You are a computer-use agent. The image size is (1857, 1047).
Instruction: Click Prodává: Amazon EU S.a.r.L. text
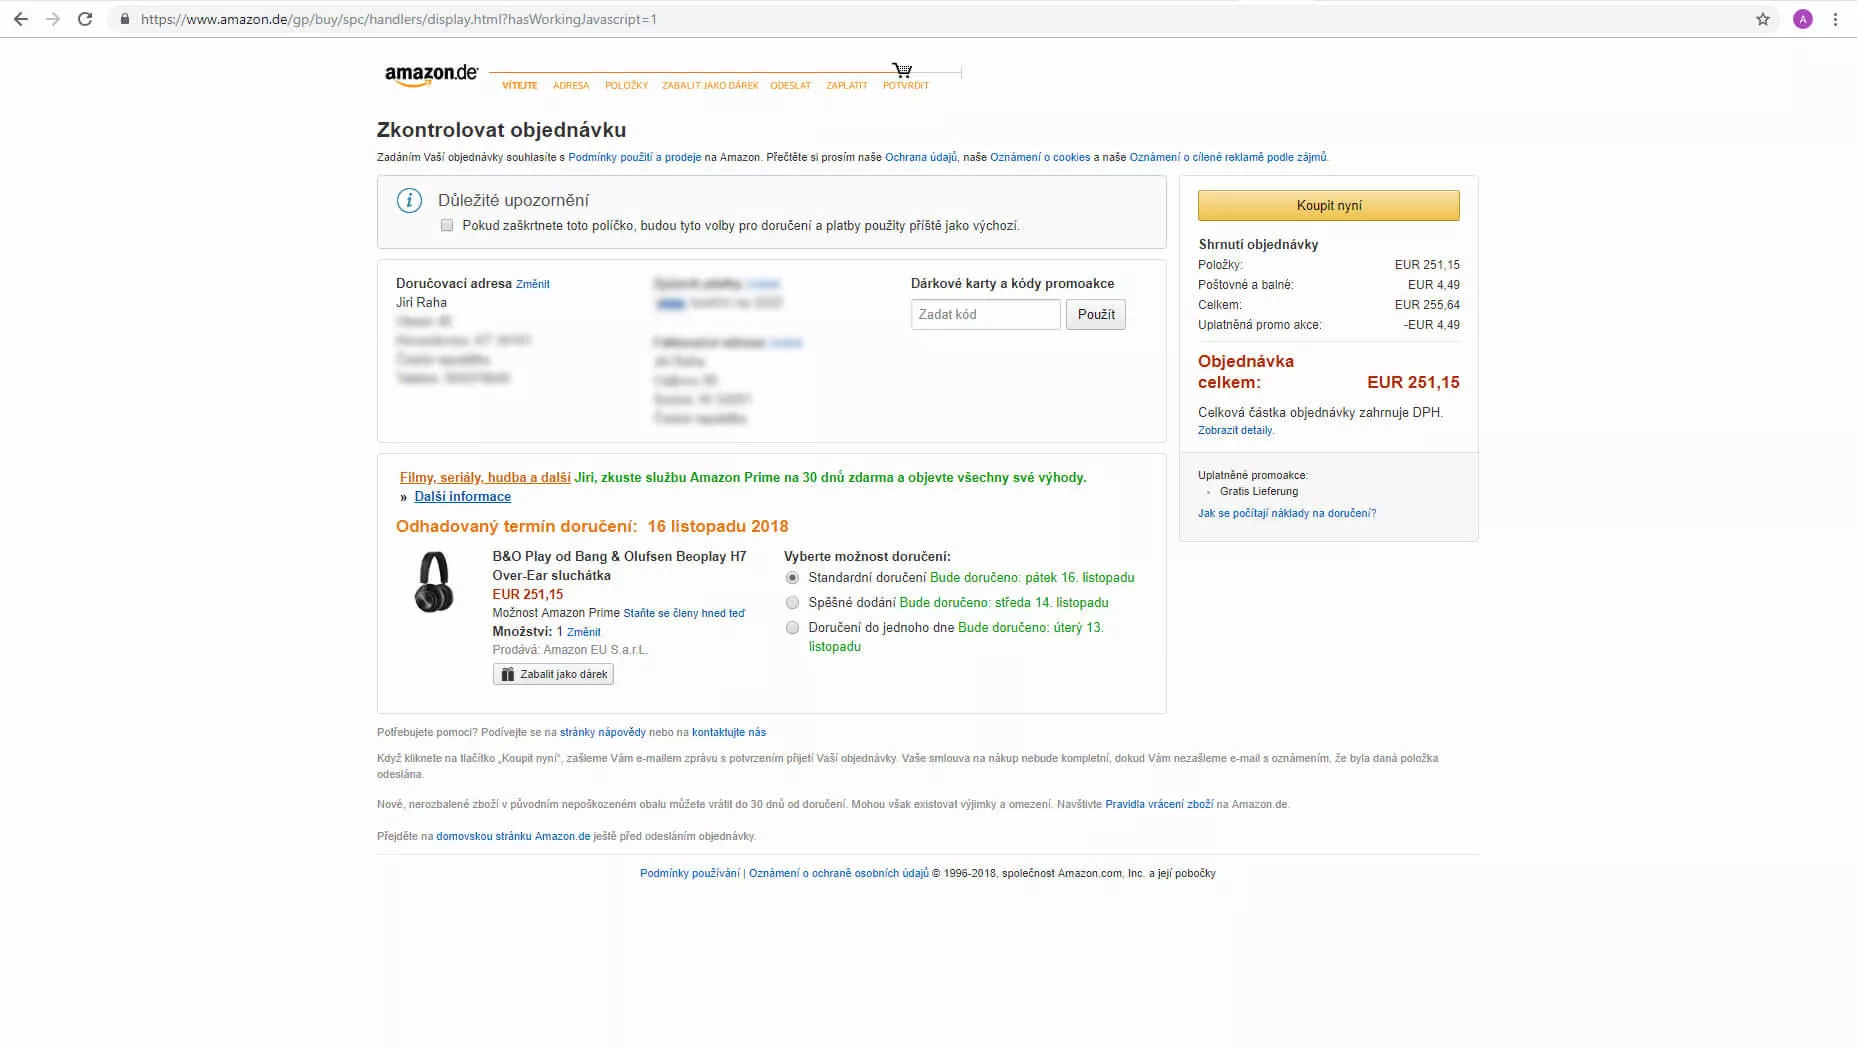570,650
